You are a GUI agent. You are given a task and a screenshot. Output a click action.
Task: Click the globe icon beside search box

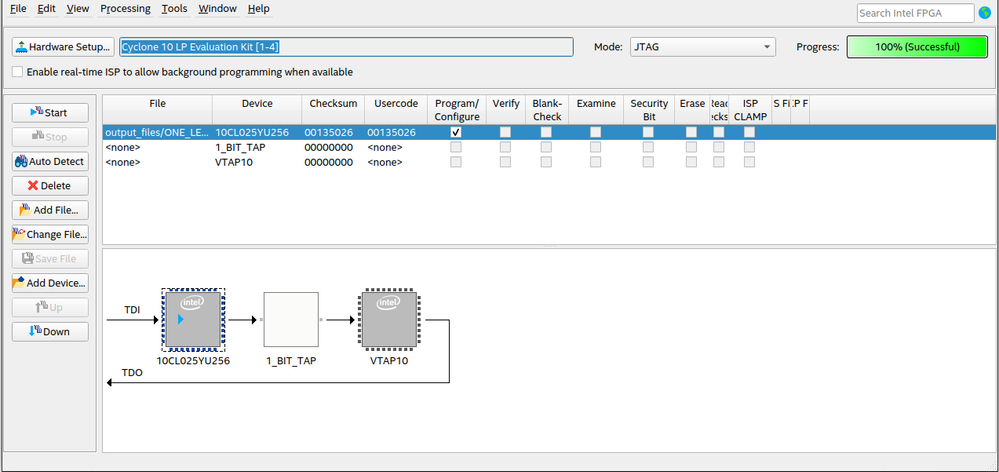click(984, 13)
